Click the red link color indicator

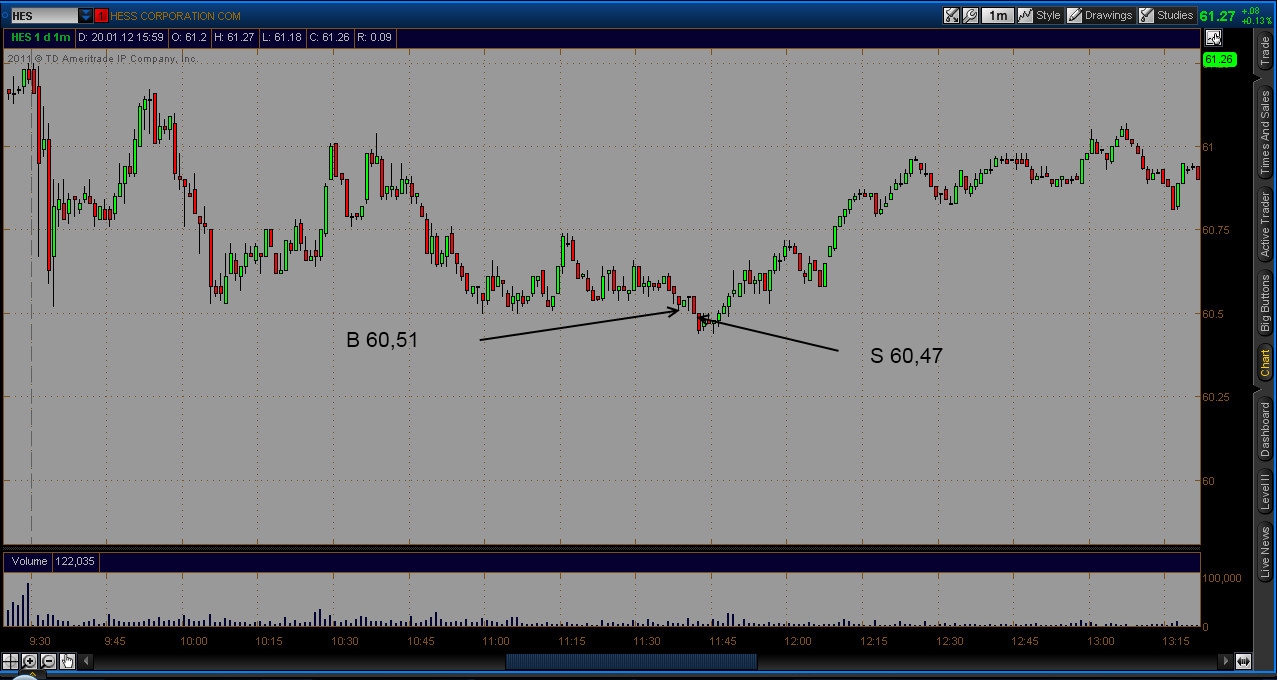[102, 16]
